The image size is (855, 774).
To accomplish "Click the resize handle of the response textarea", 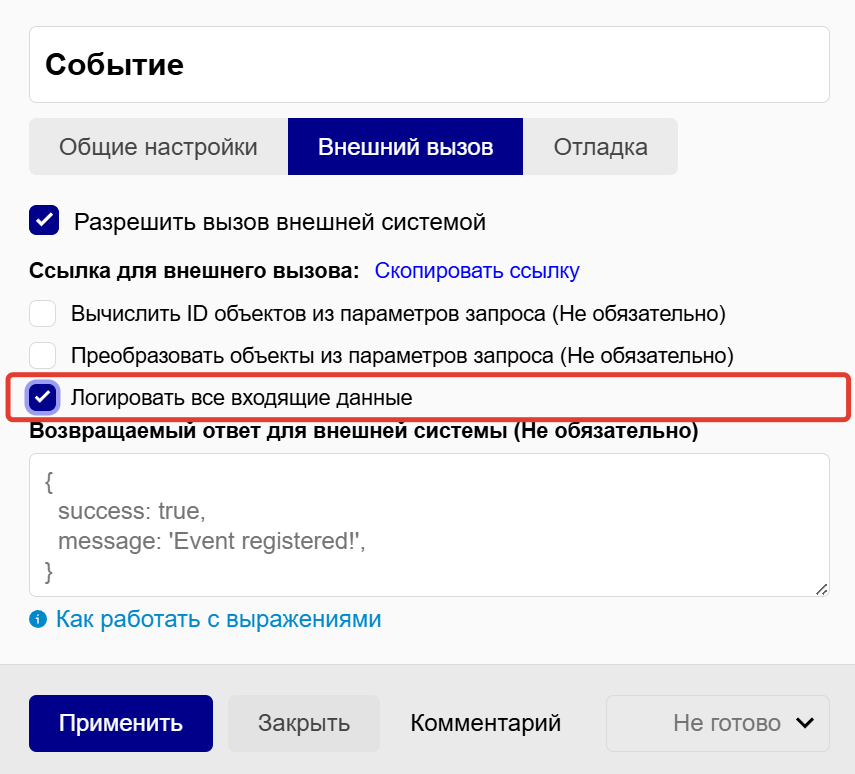I will pyautogui.click(x=821, y=589).
